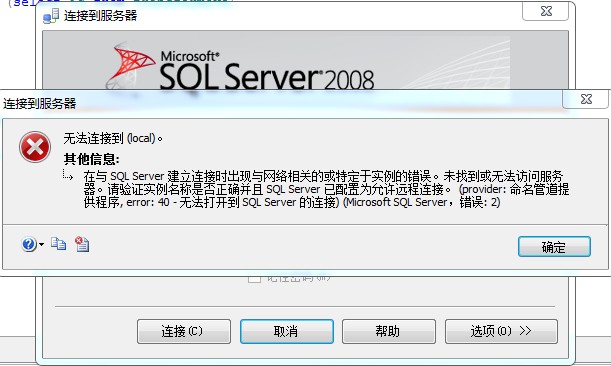Viewport: 611px width, 366px height.
Task: Close the 连接到服务器 connect window
Action: pos(546,11)
